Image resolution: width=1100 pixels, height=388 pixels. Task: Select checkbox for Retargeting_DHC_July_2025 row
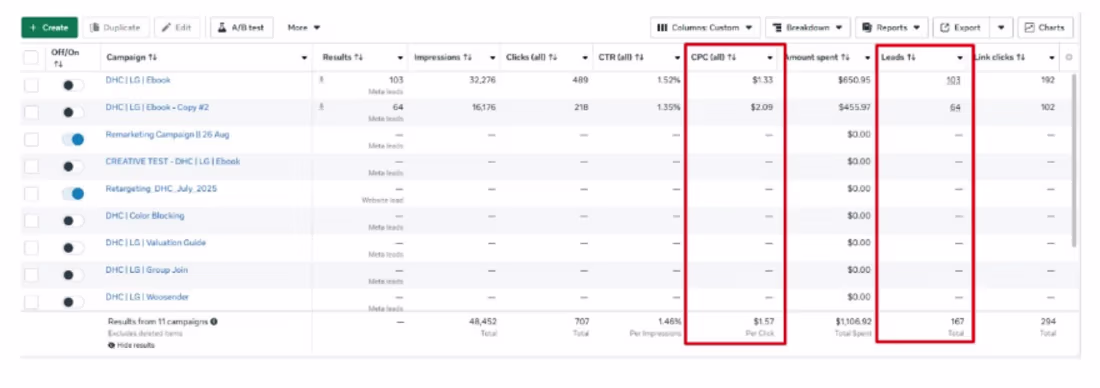tap(32, 194)
